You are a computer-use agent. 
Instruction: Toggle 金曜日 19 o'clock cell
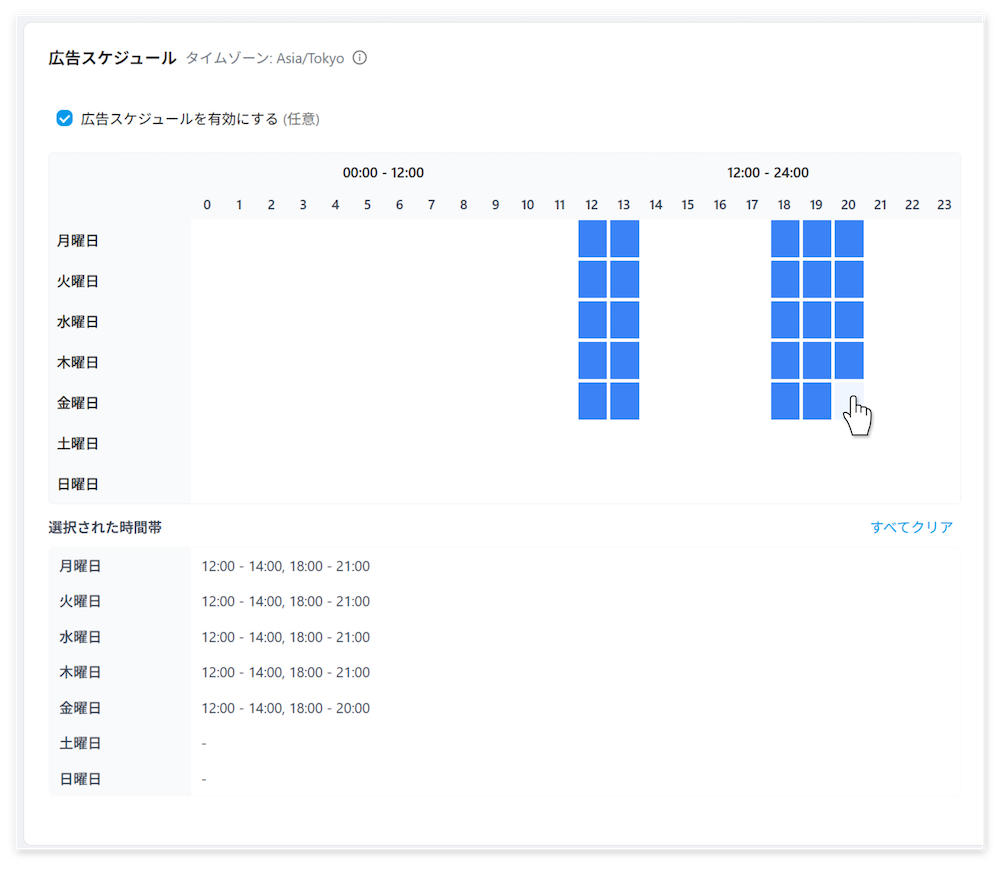point(817,401)
